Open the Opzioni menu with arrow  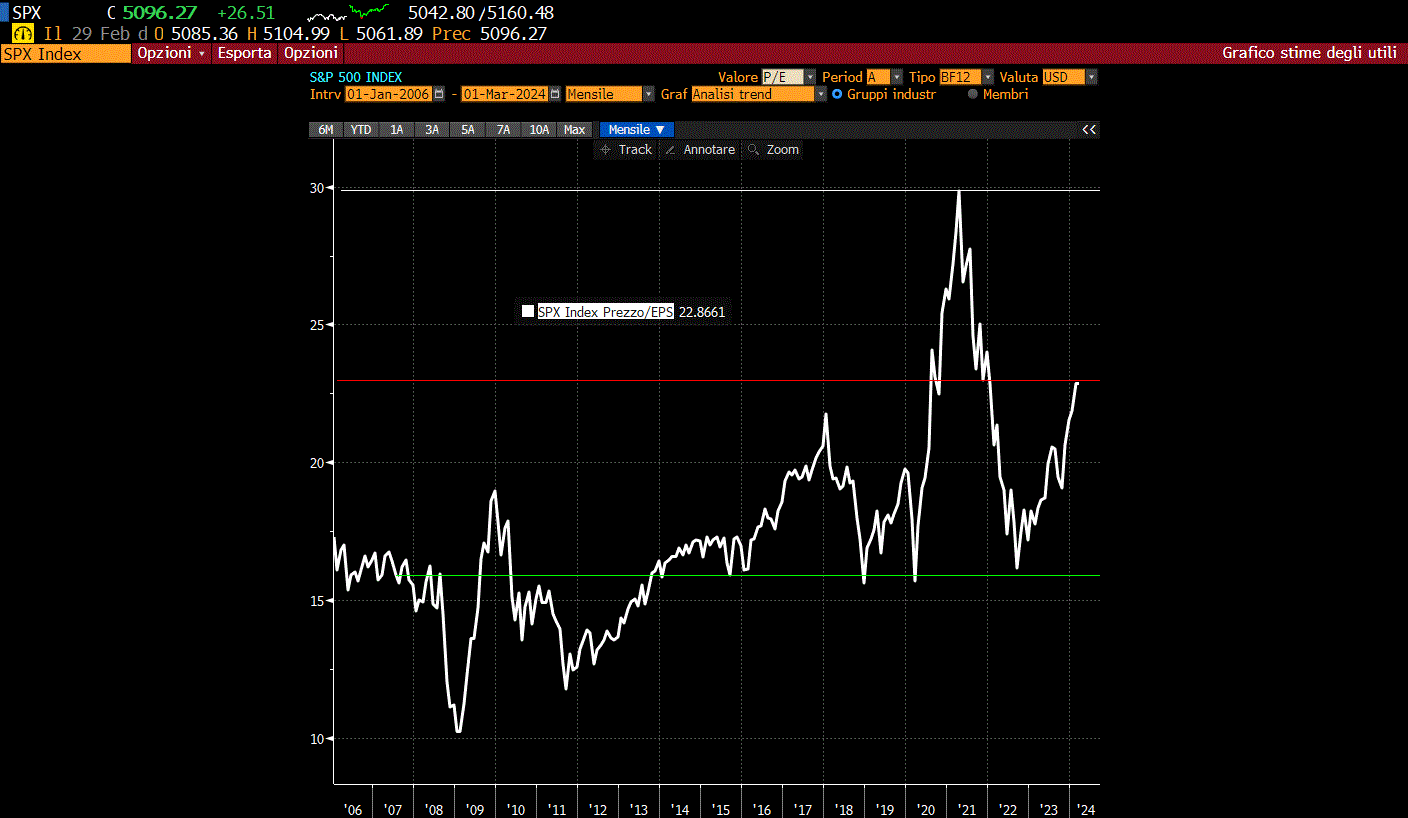(x=171, y=53)
